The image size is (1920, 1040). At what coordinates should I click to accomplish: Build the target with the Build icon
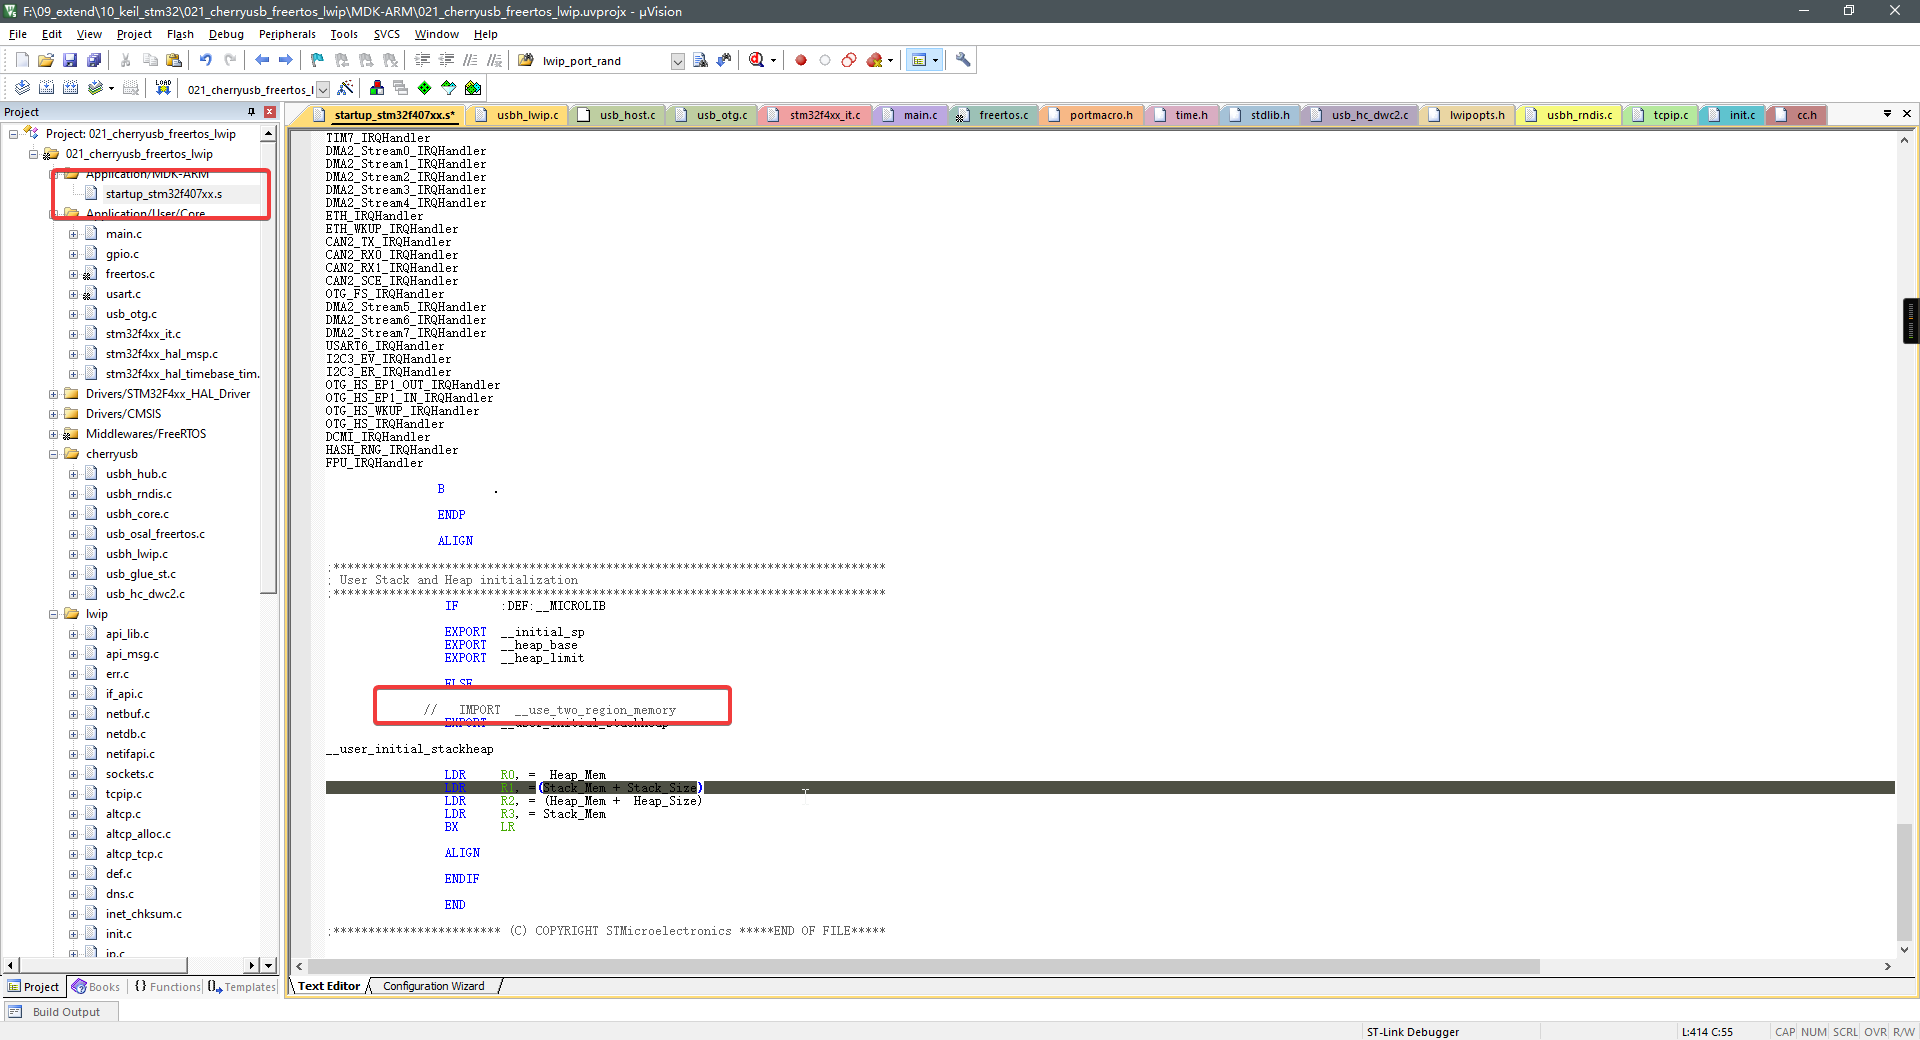[x=44, y=88]
